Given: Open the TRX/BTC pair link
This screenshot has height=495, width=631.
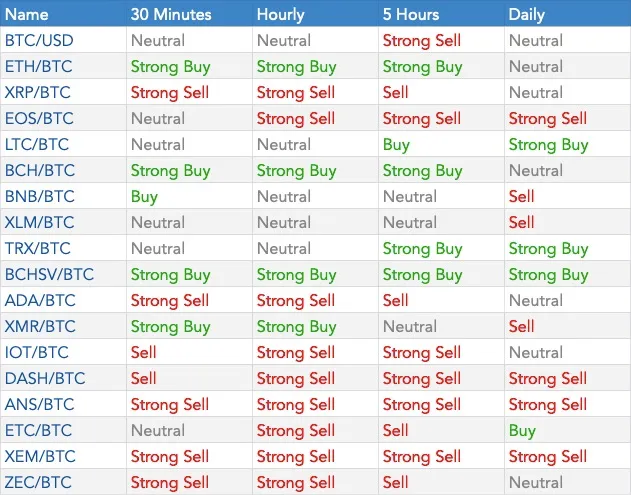Looking at the screenshot, I should tap(37, 248).
